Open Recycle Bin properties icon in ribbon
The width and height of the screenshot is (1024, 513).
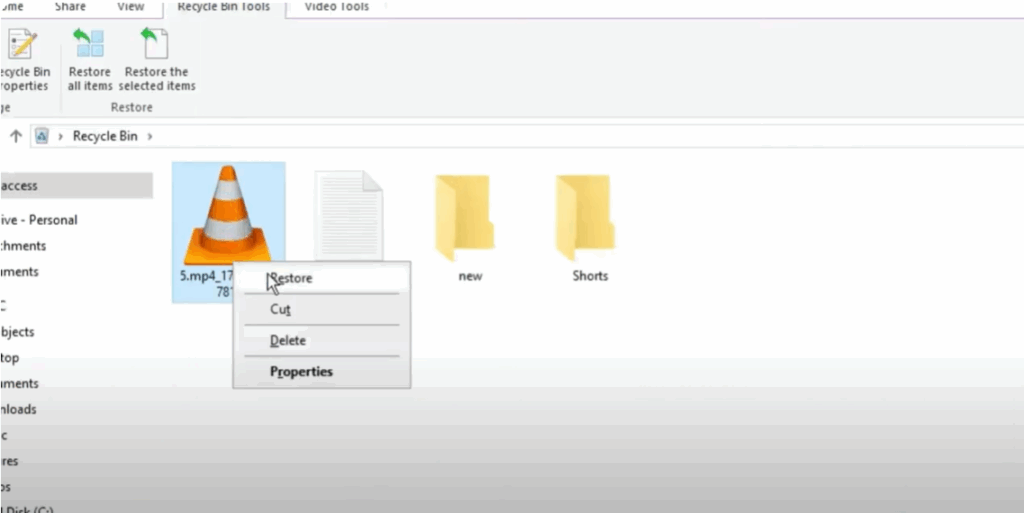pos(23,44)
